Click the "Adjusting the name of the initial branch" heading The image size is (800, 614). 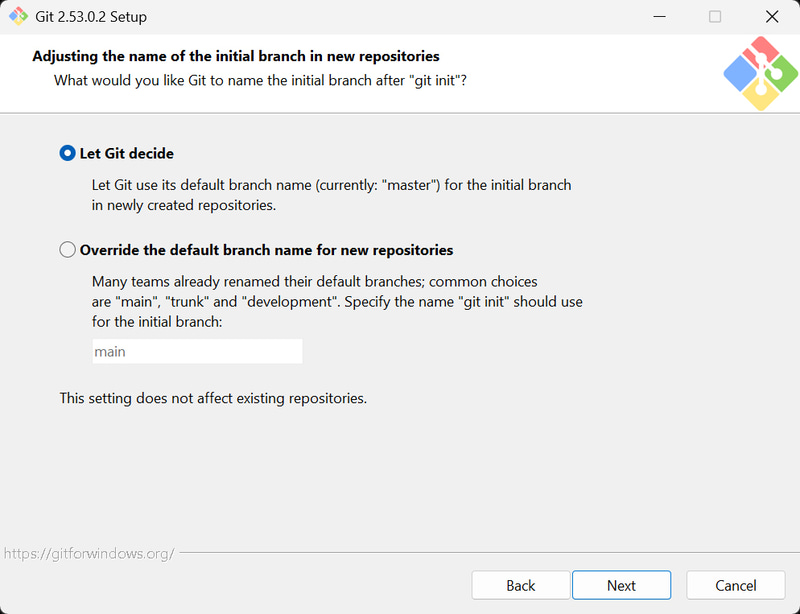tap(236, 56)
